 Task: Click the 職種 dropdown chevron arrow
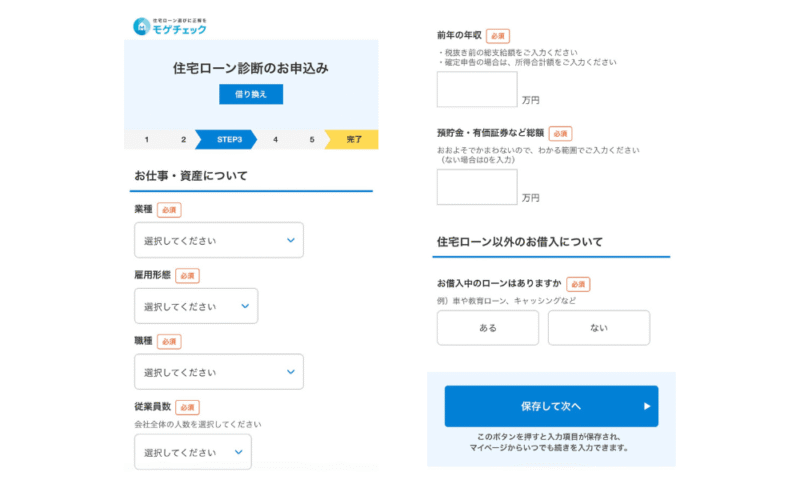[290, 372]
